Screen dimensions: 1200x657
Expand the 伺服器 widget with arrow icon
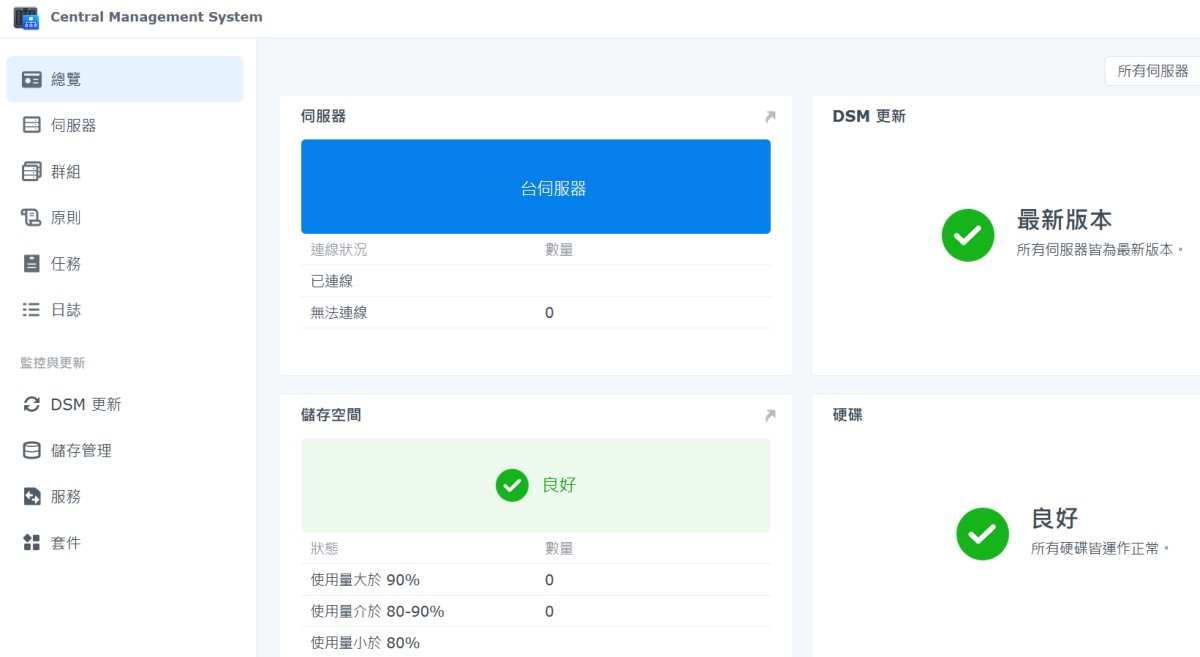(x=770, y=117)
